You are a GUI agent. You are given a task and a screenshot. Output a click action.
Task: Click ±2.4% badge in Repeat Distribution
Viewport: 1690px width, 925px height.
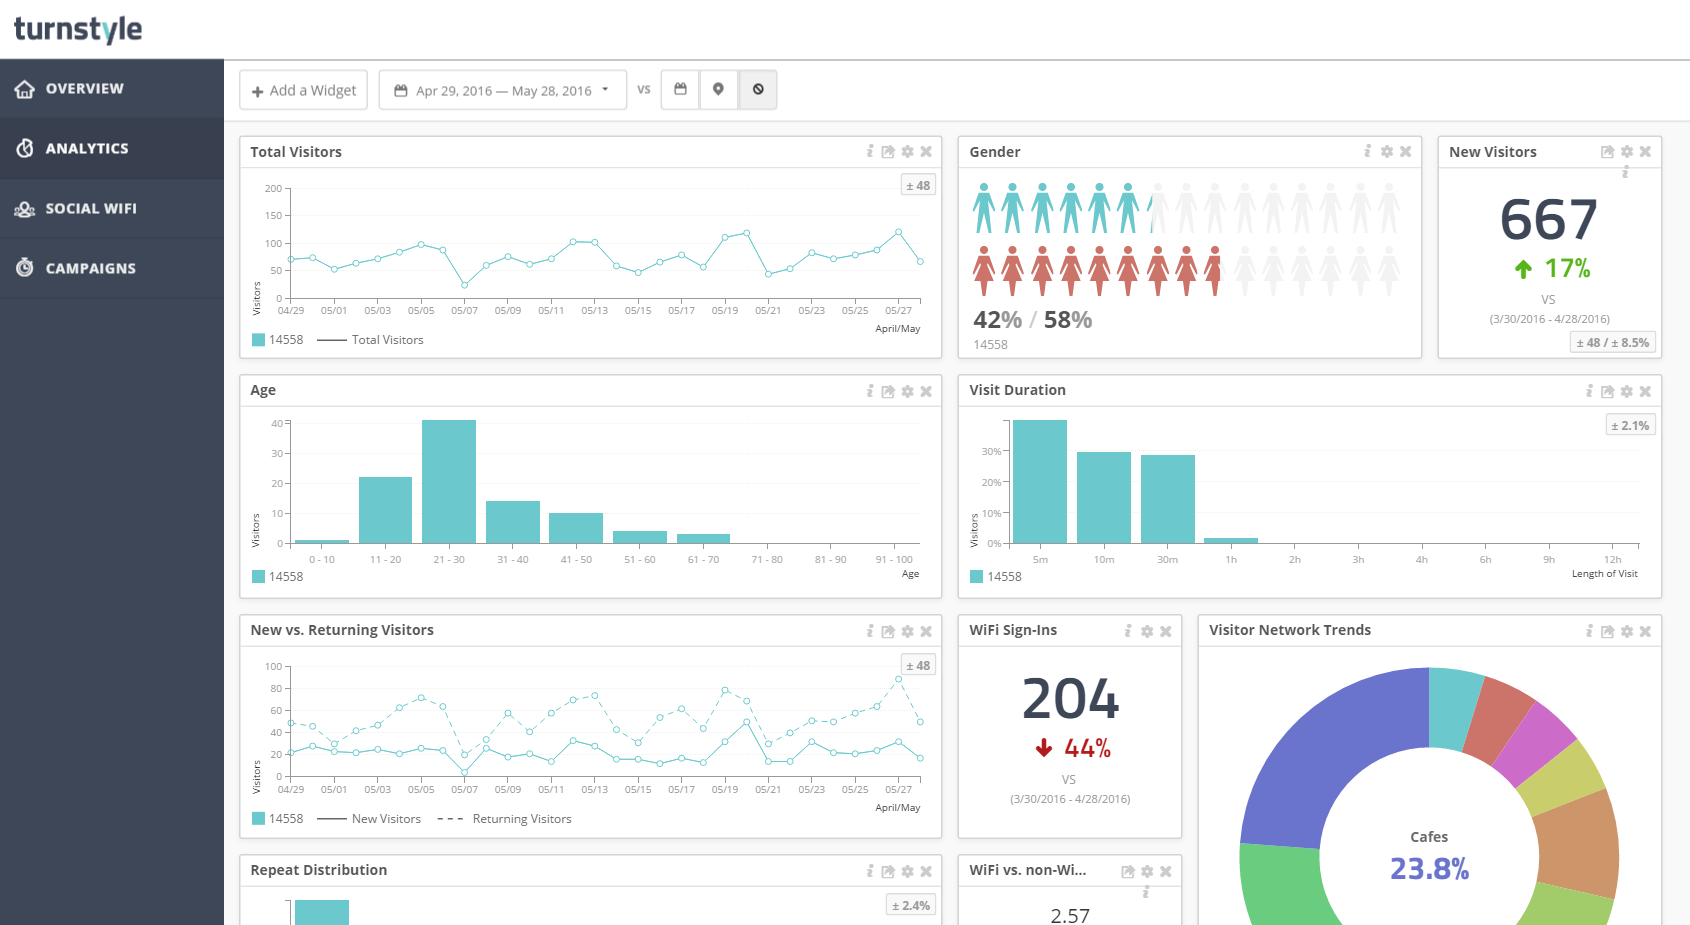click(911, 905)
